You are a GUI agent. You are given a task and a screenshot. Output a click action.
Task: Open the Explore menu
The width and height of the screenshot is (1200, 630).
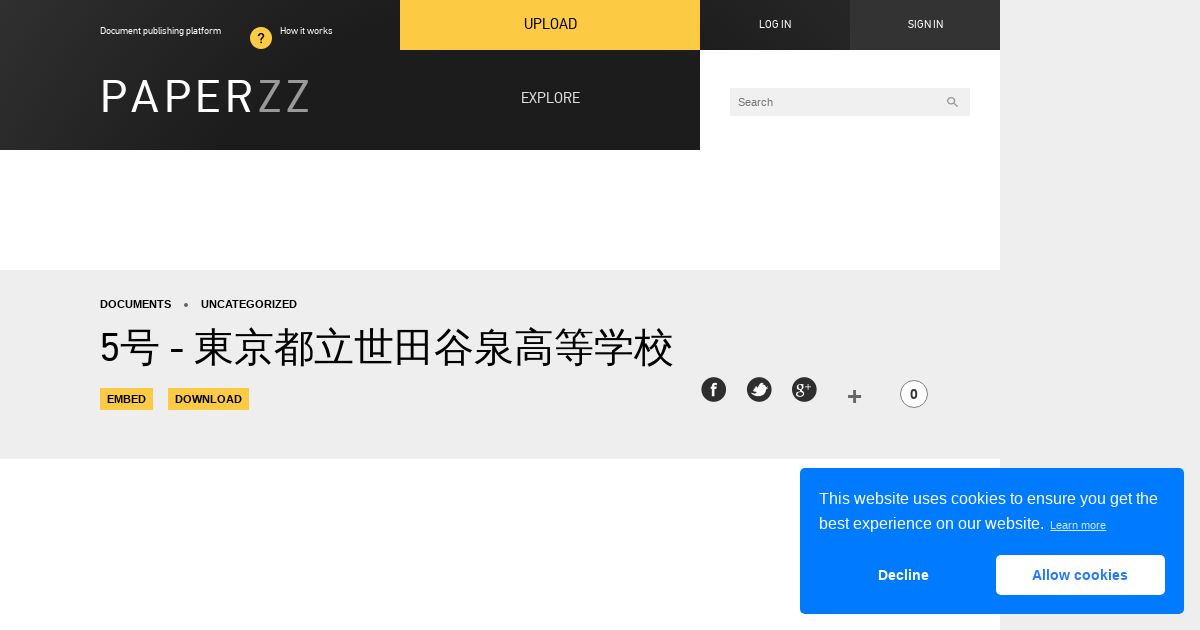pyautogui.click(x=550, y=98)
